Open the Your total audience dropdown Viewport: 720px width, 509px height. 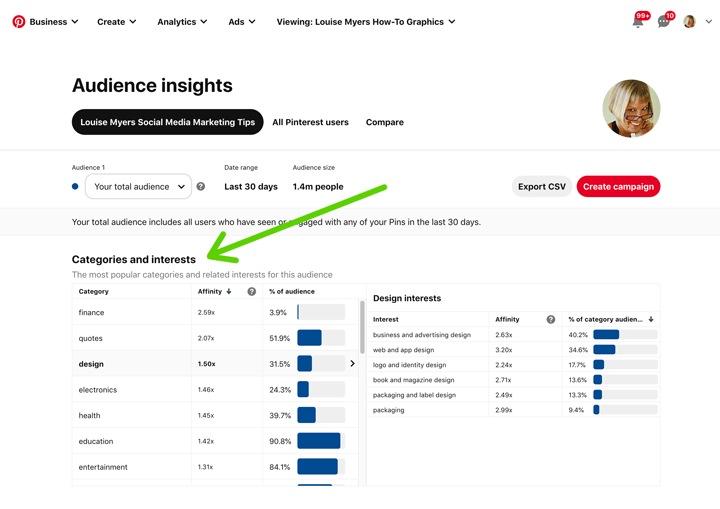click(x=138, y=187)
